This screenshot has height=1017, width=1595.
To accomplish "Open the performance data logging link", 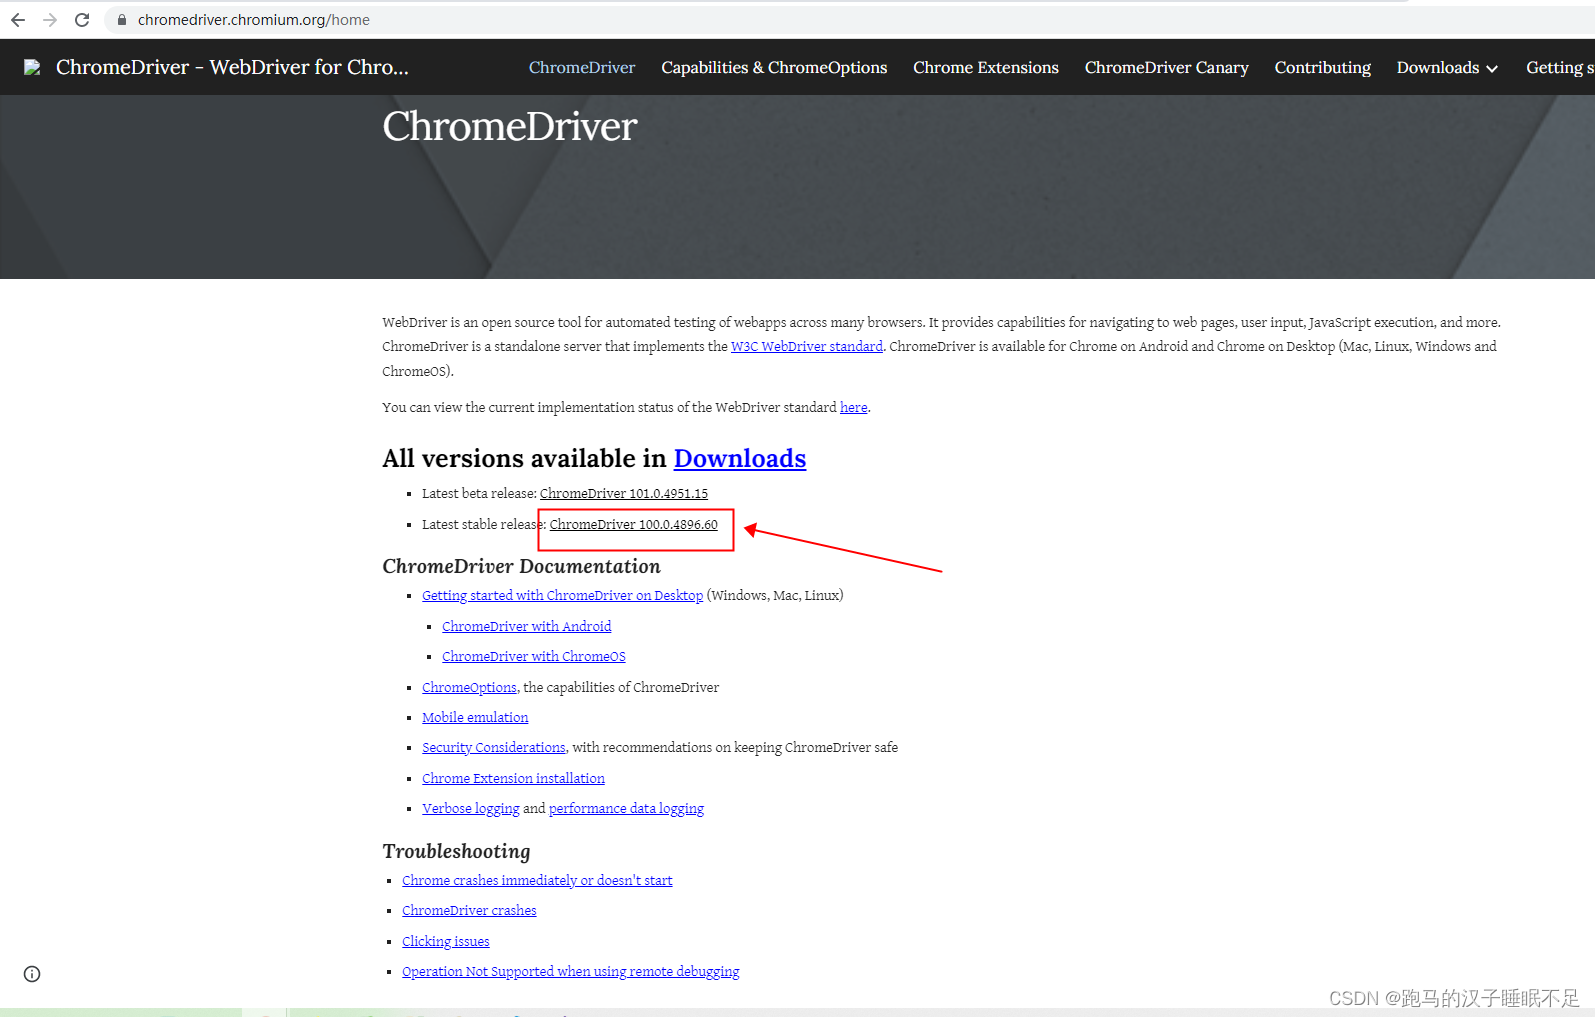I will tap(626, 809).
